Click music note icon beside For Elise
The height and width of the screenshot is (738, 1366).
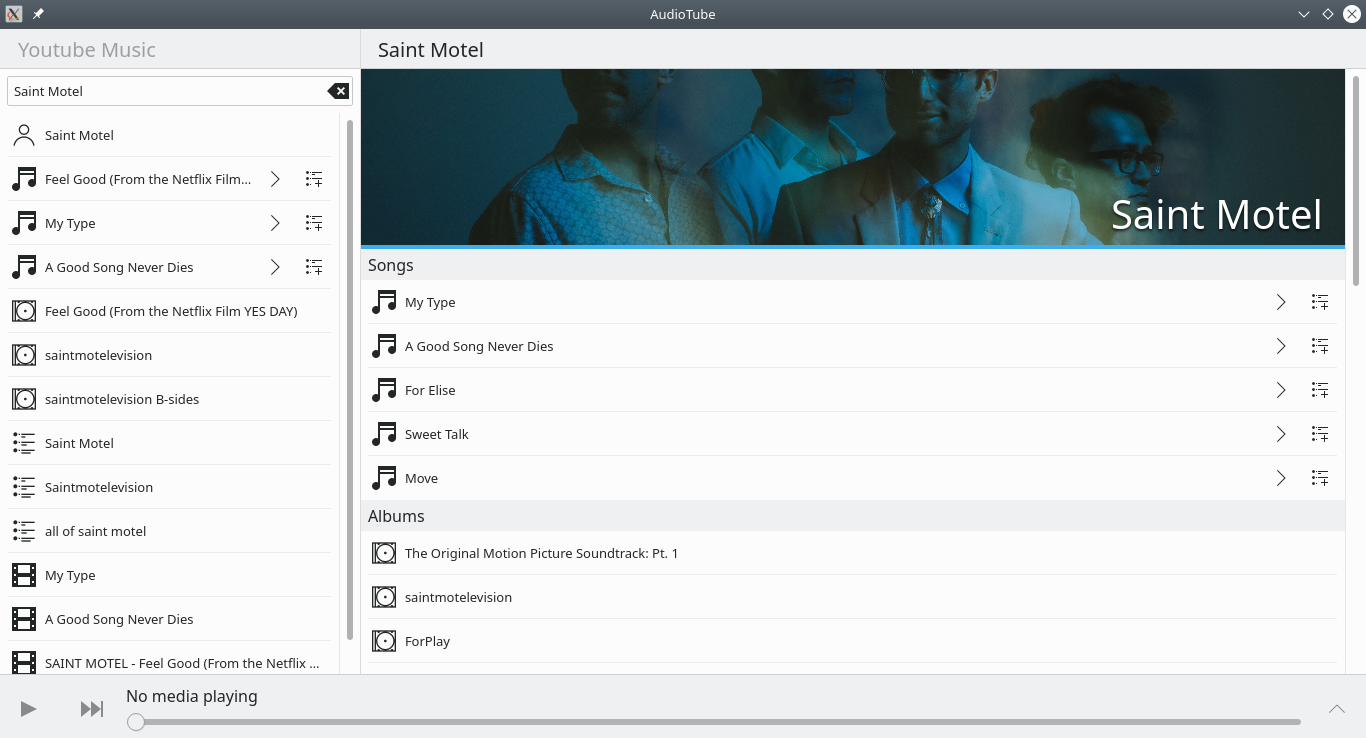pos(384,390)
